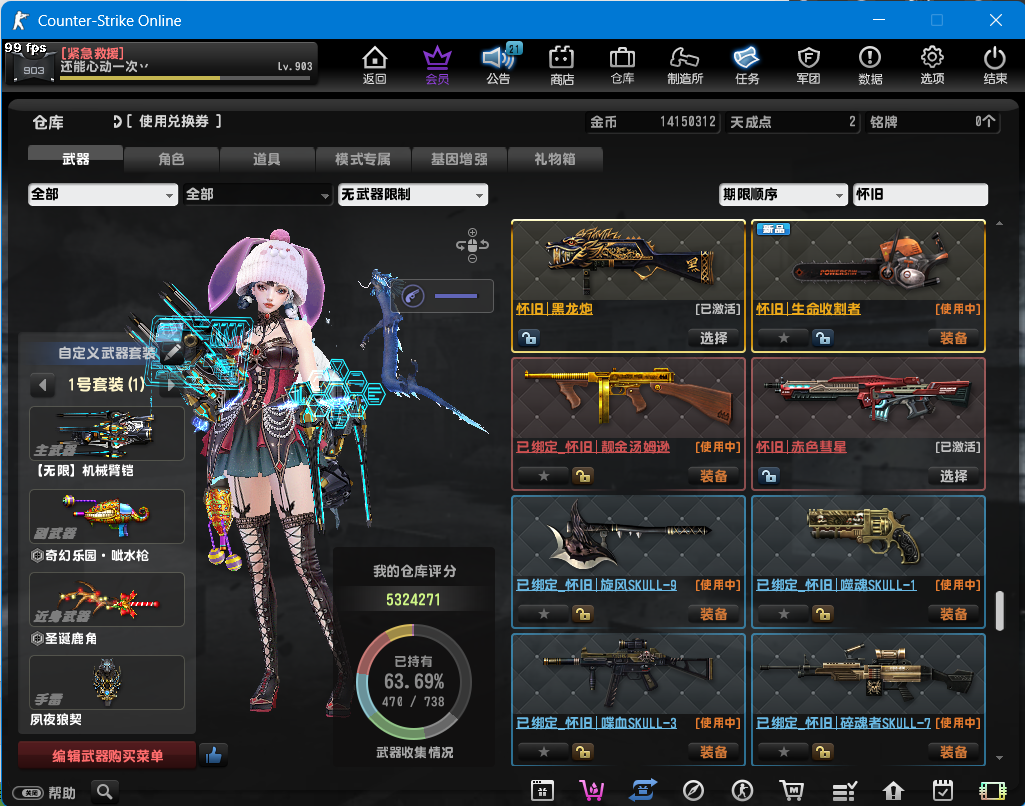Open the house alert icon in bottom bar
This screenshot has width=1025, height=806.
click(x=893, y=791)
